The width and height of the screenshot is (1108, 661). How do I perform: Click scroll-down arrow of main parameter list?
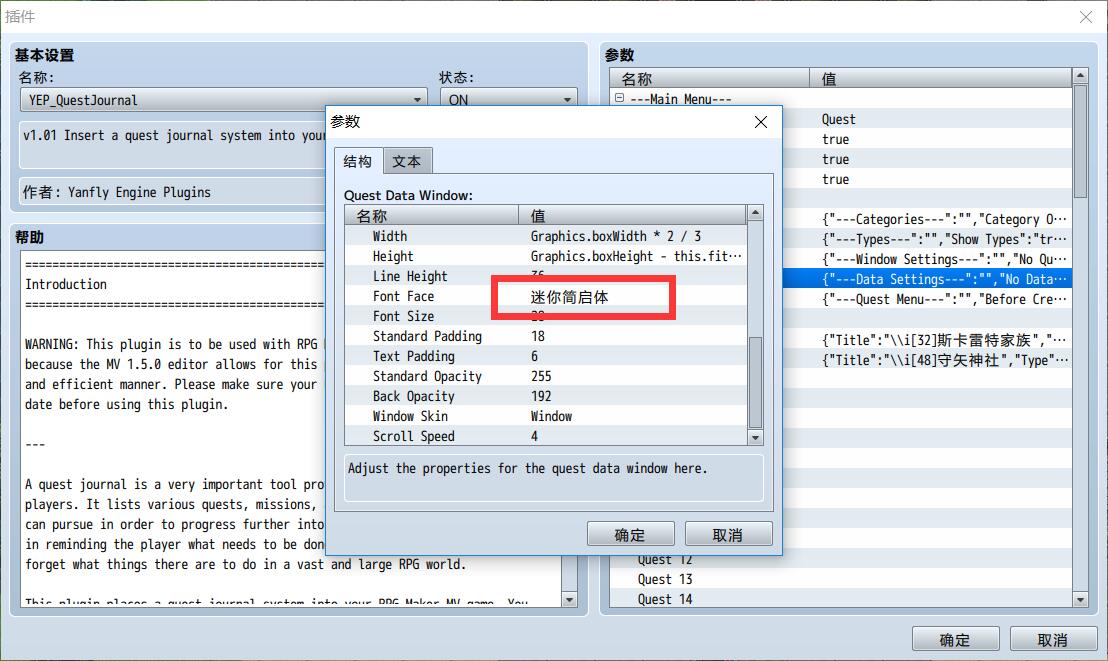click(1080, 599)
